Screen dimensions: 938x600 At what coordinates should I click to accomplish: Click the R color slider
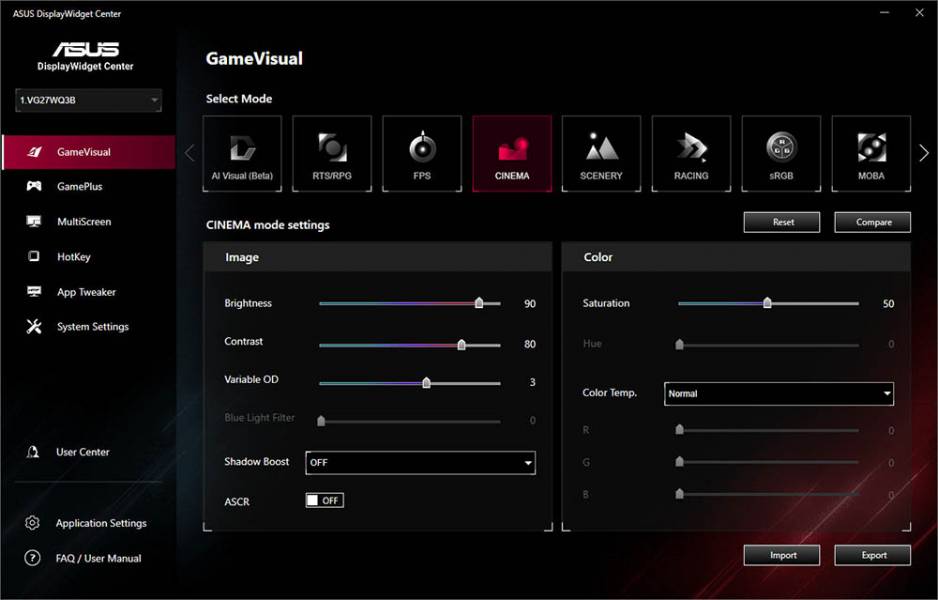pos(769,430)
